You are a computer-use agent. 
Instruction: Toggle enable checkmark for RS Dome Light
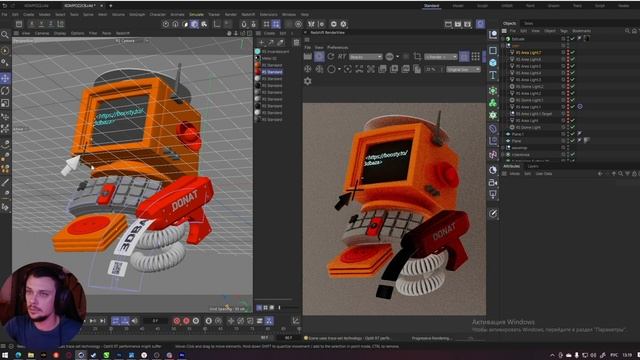pos(573,127)
